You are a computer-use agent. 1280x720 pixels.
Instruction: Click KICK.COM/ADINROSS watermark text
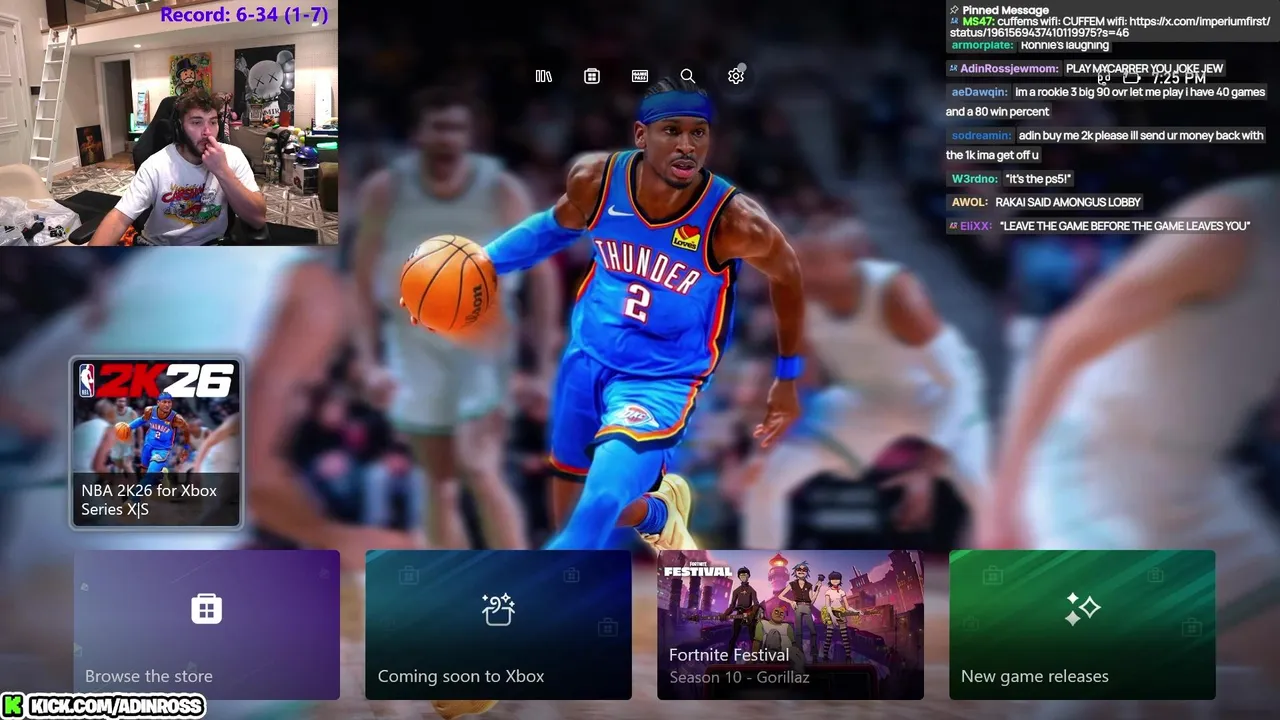(116, 706)
